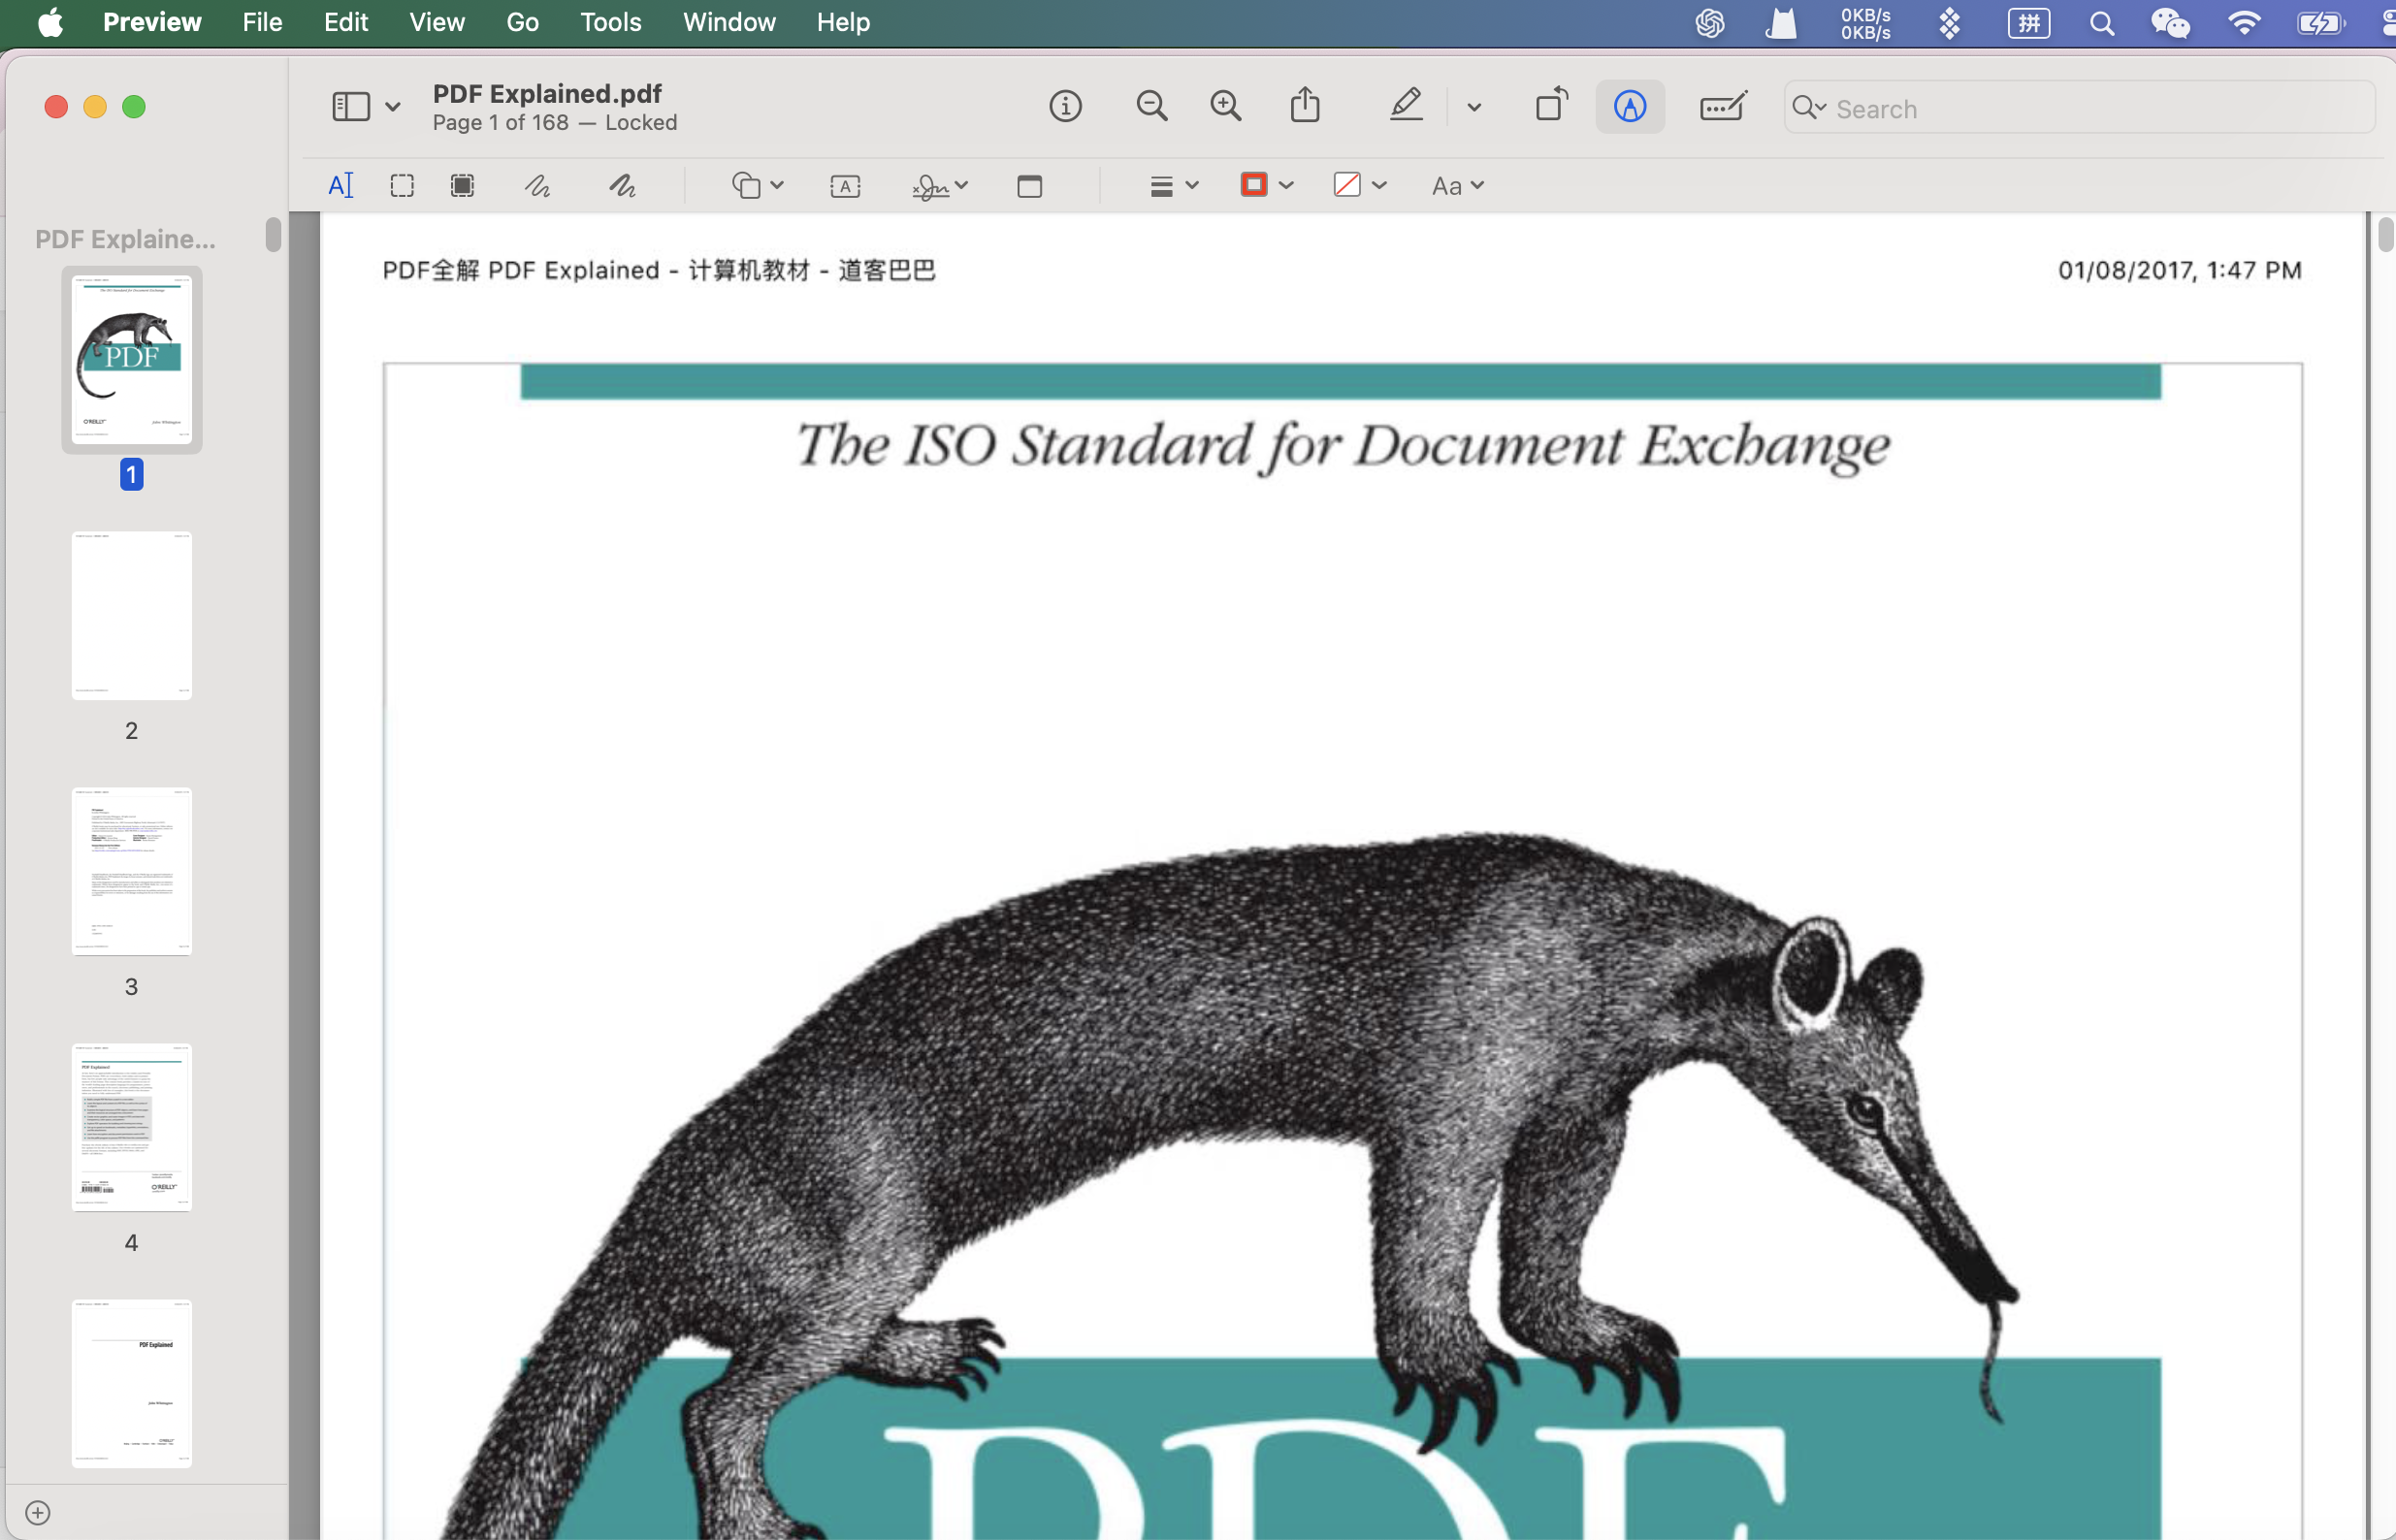
Task: Click the WeChat menu bar icon
Action: click(2170, 23)
